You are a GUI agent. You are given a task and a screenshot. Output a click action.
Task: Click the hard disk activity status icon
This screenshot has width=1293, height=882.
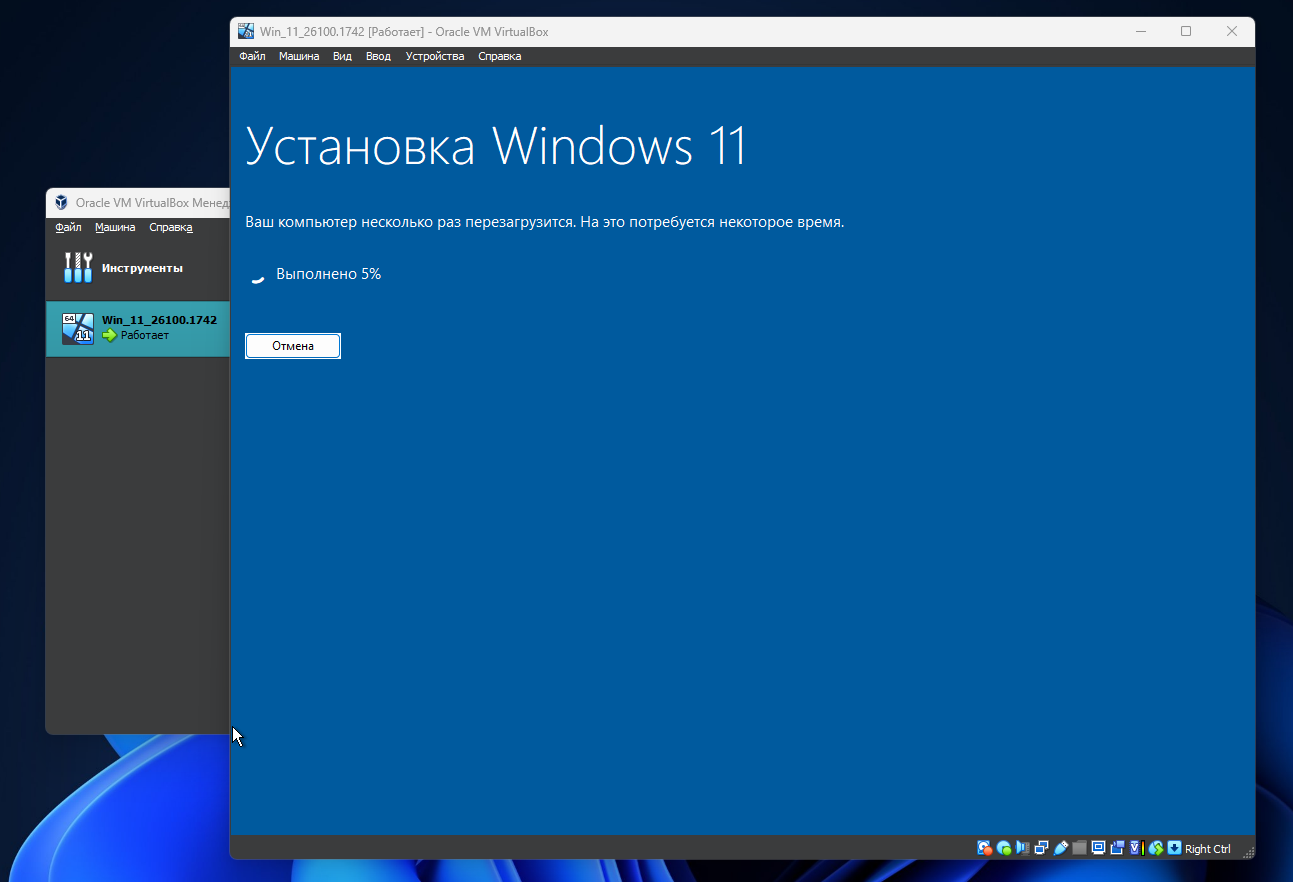click(x=985, y=848)
